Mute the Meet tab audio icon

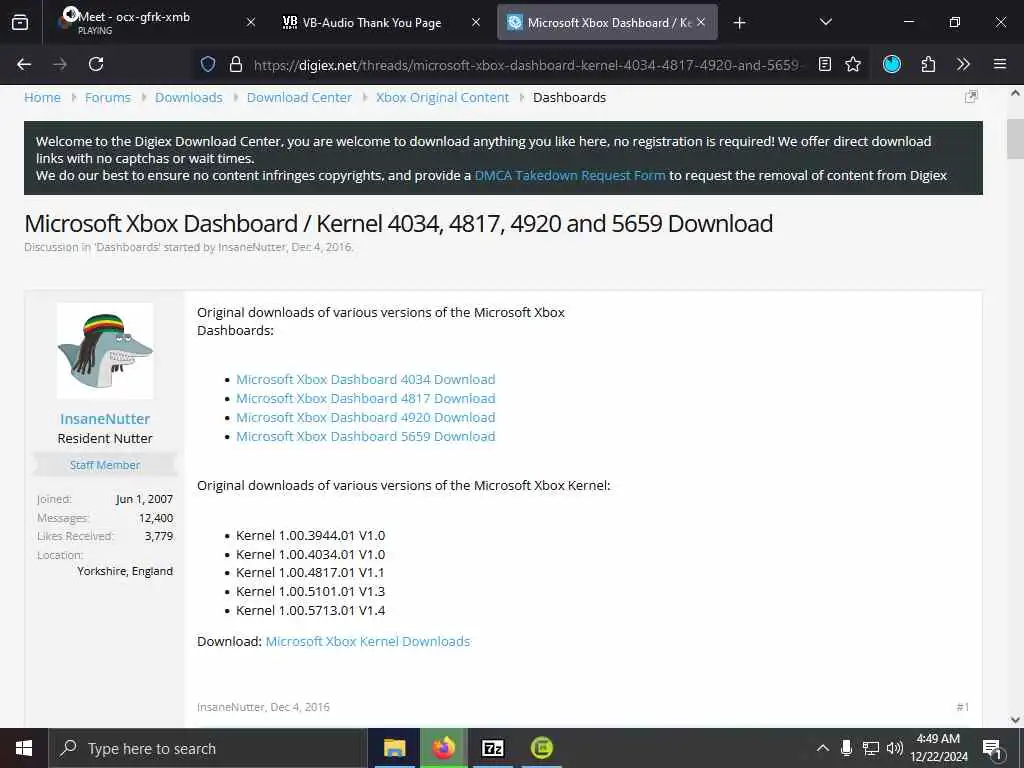(x=70, y=14)
